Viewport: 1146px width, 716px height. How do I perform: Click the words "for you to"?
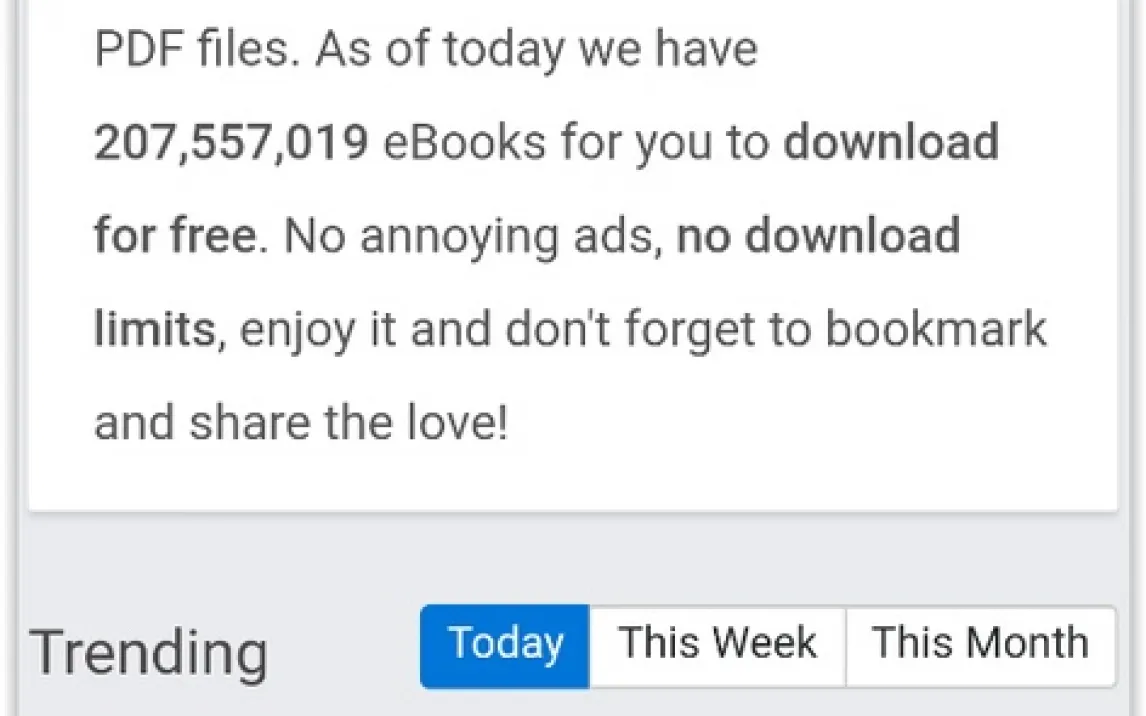(x=664, y=144)
